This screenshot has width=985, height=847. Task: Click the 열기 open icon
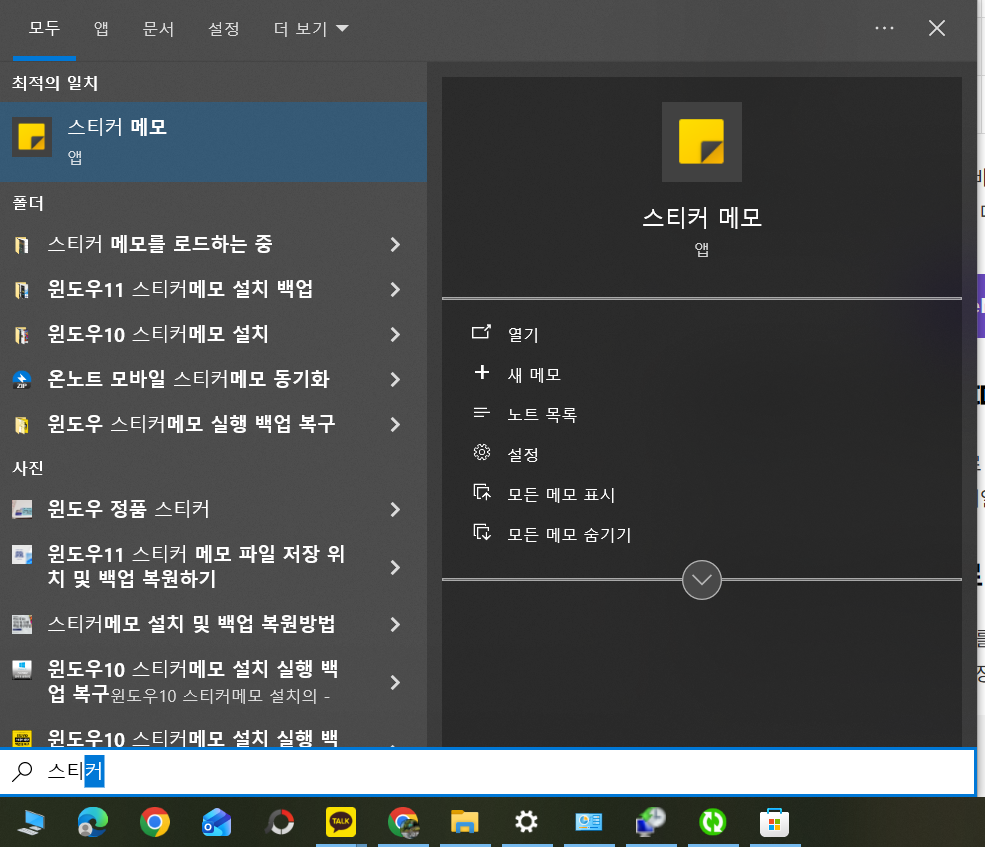[x=481, y=332]
